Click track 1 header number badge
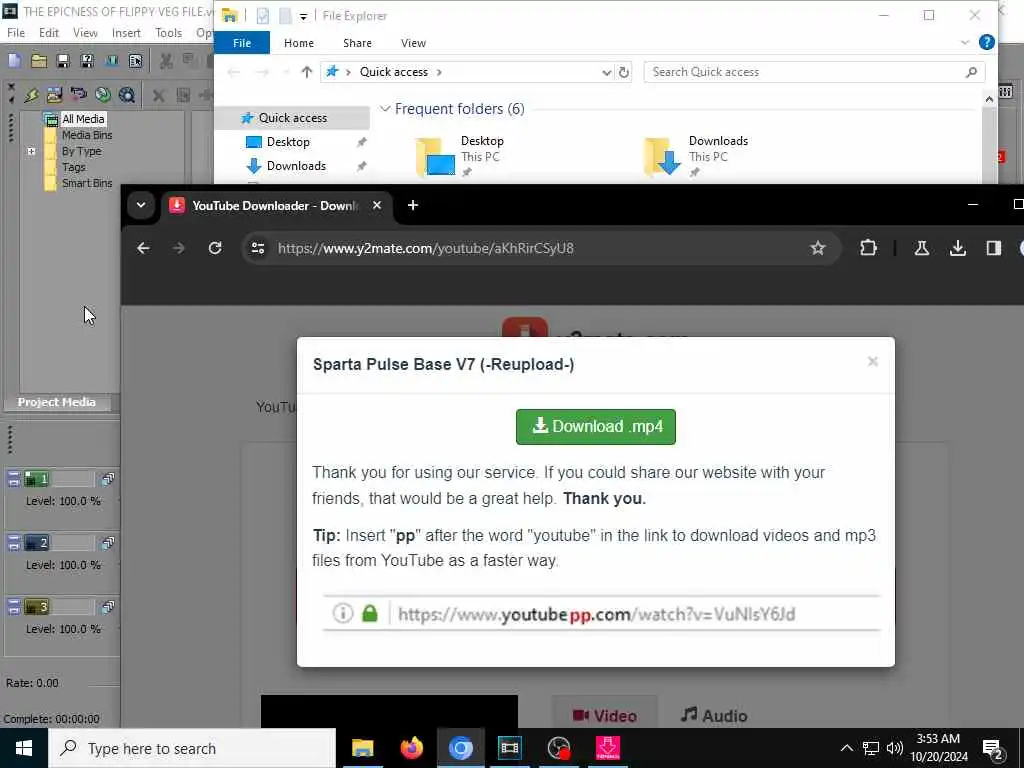 coord(37,479)
